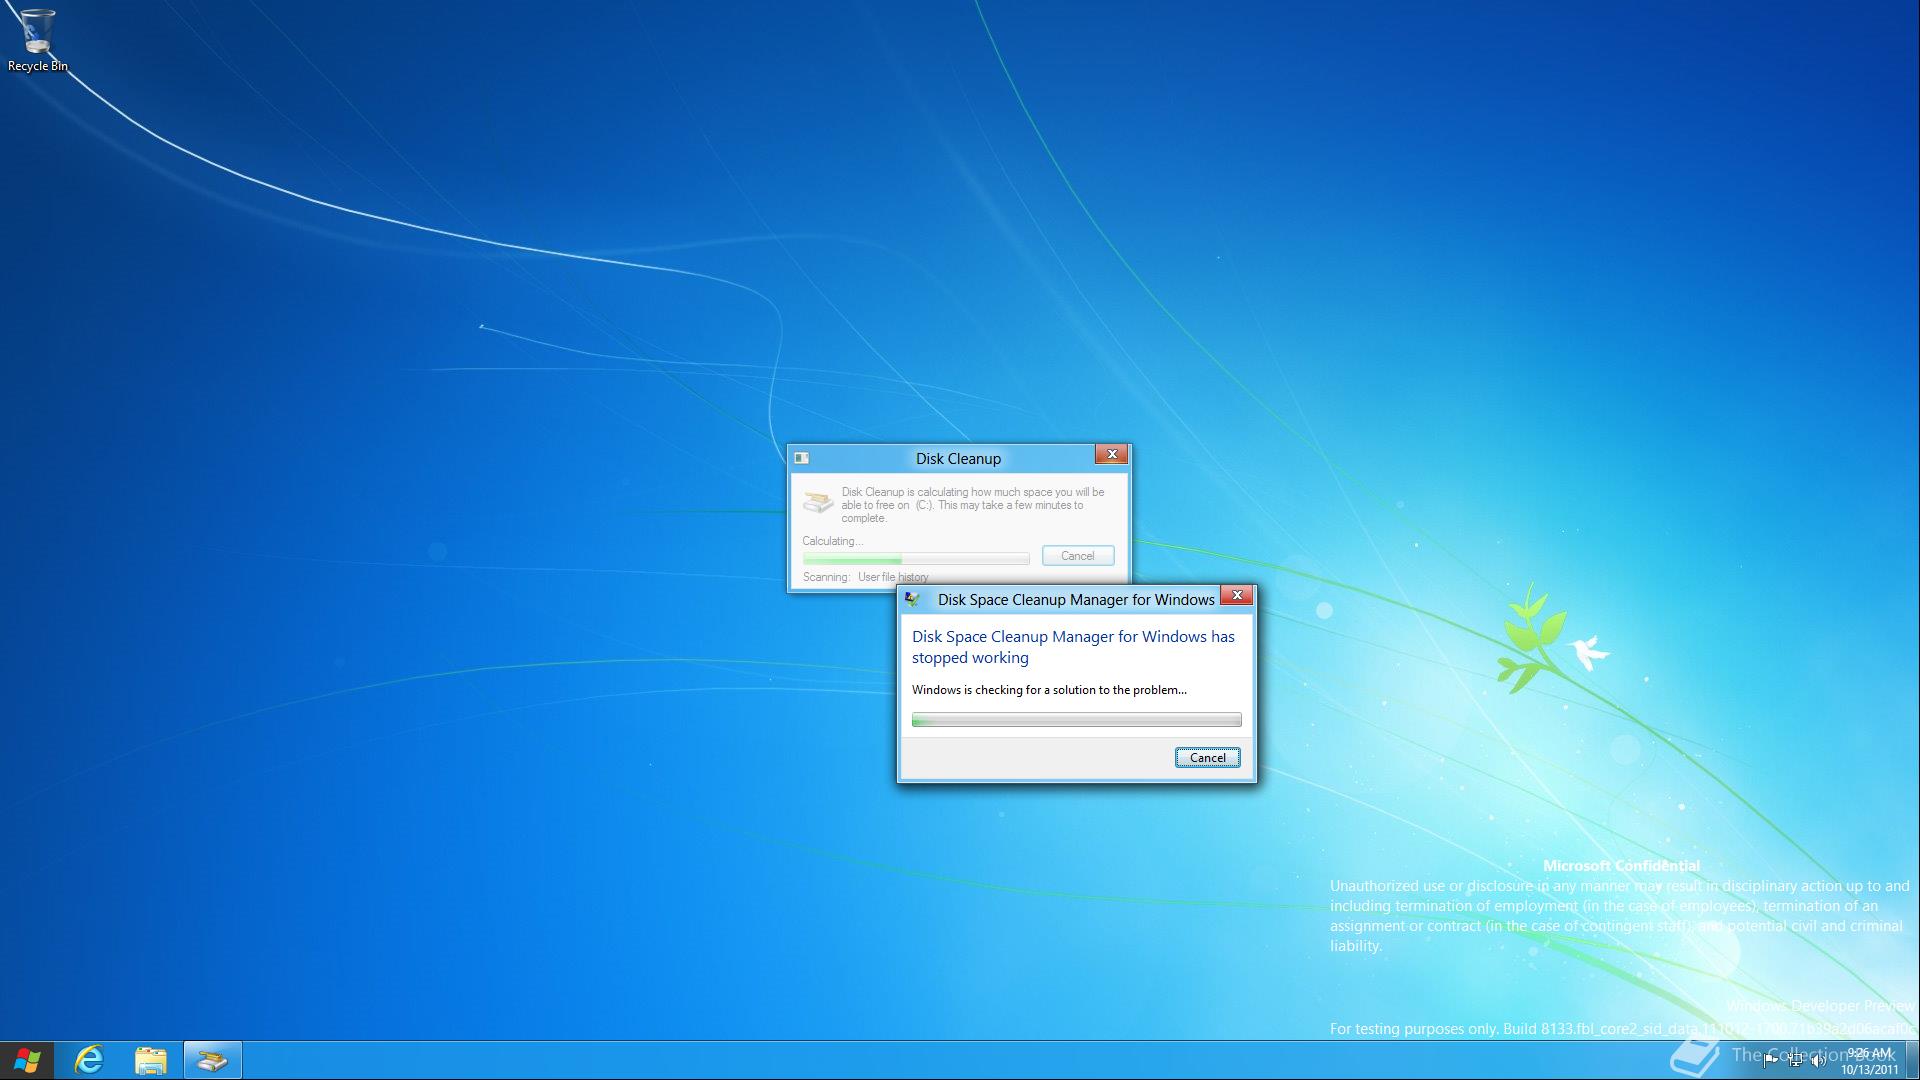
Task: Open File Explorer from the taskbar
Action: coord(151,1060)
